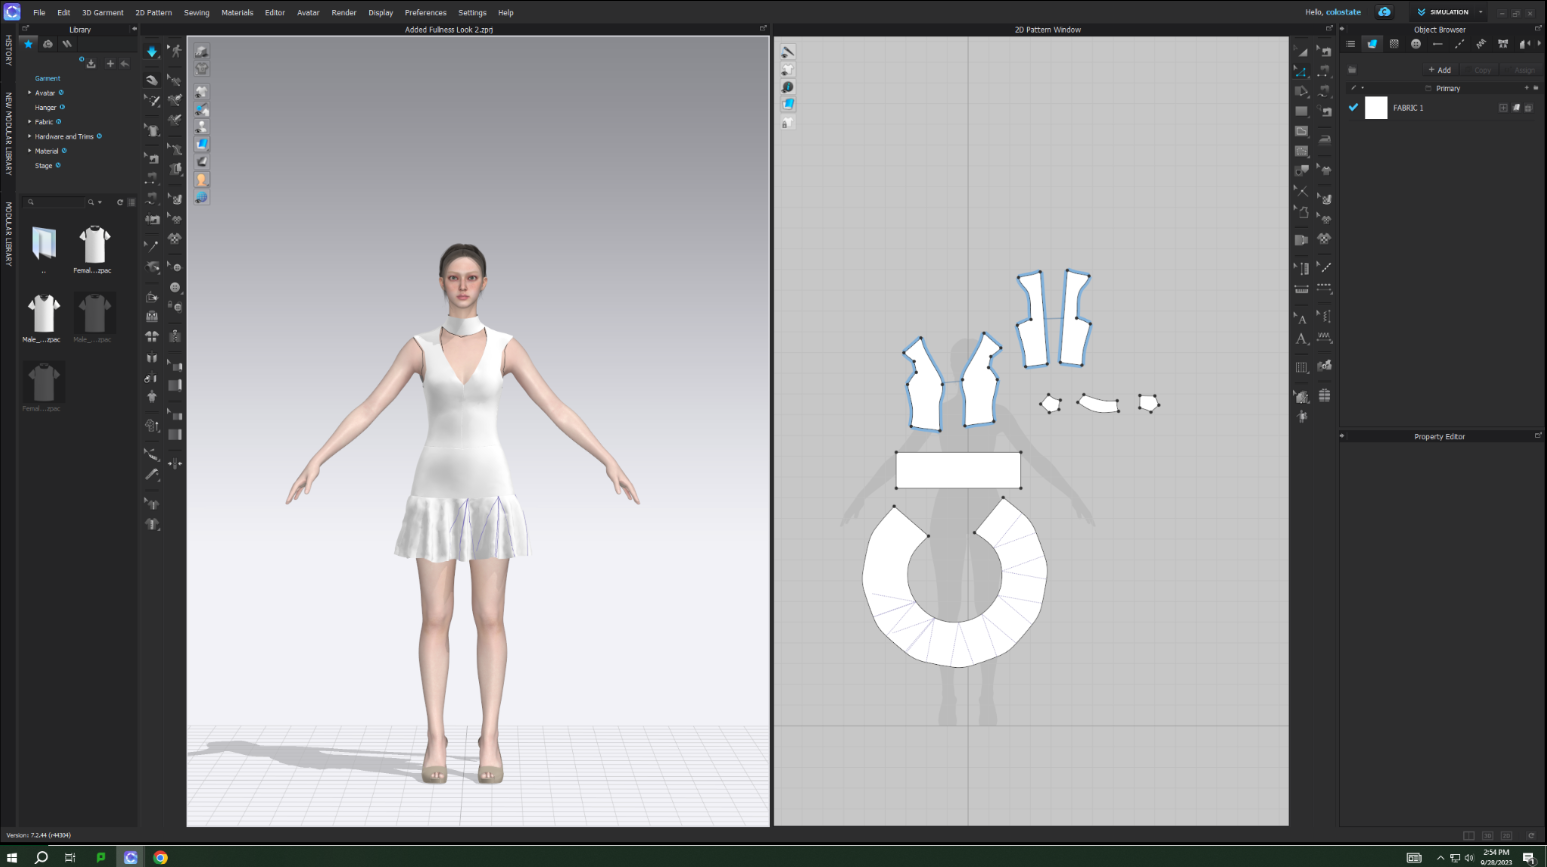The width and height of the screenshot is (1547, 867).
Task: Click the Library plus add-folder icon
Action: 110,64
